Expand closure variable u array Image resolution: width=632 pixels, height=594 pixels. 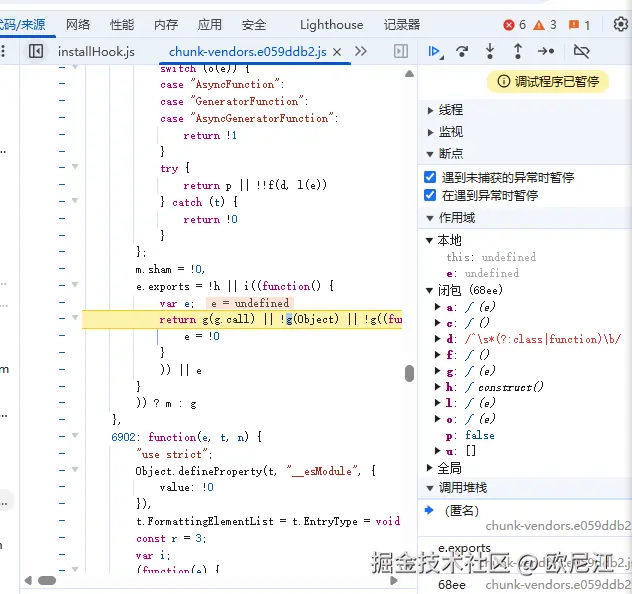437,450
